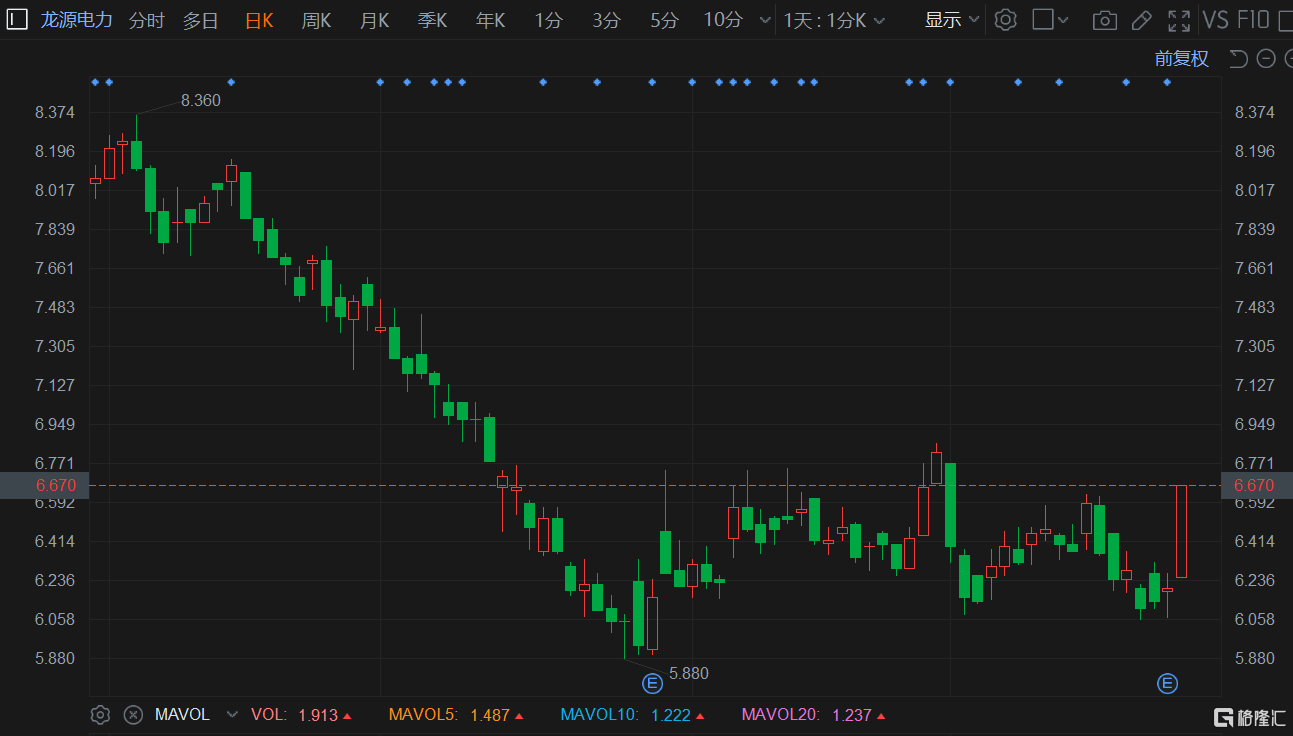Click the 龙源电力 stock name
Screen dimensions: 1293x736
tap(77, 20)
